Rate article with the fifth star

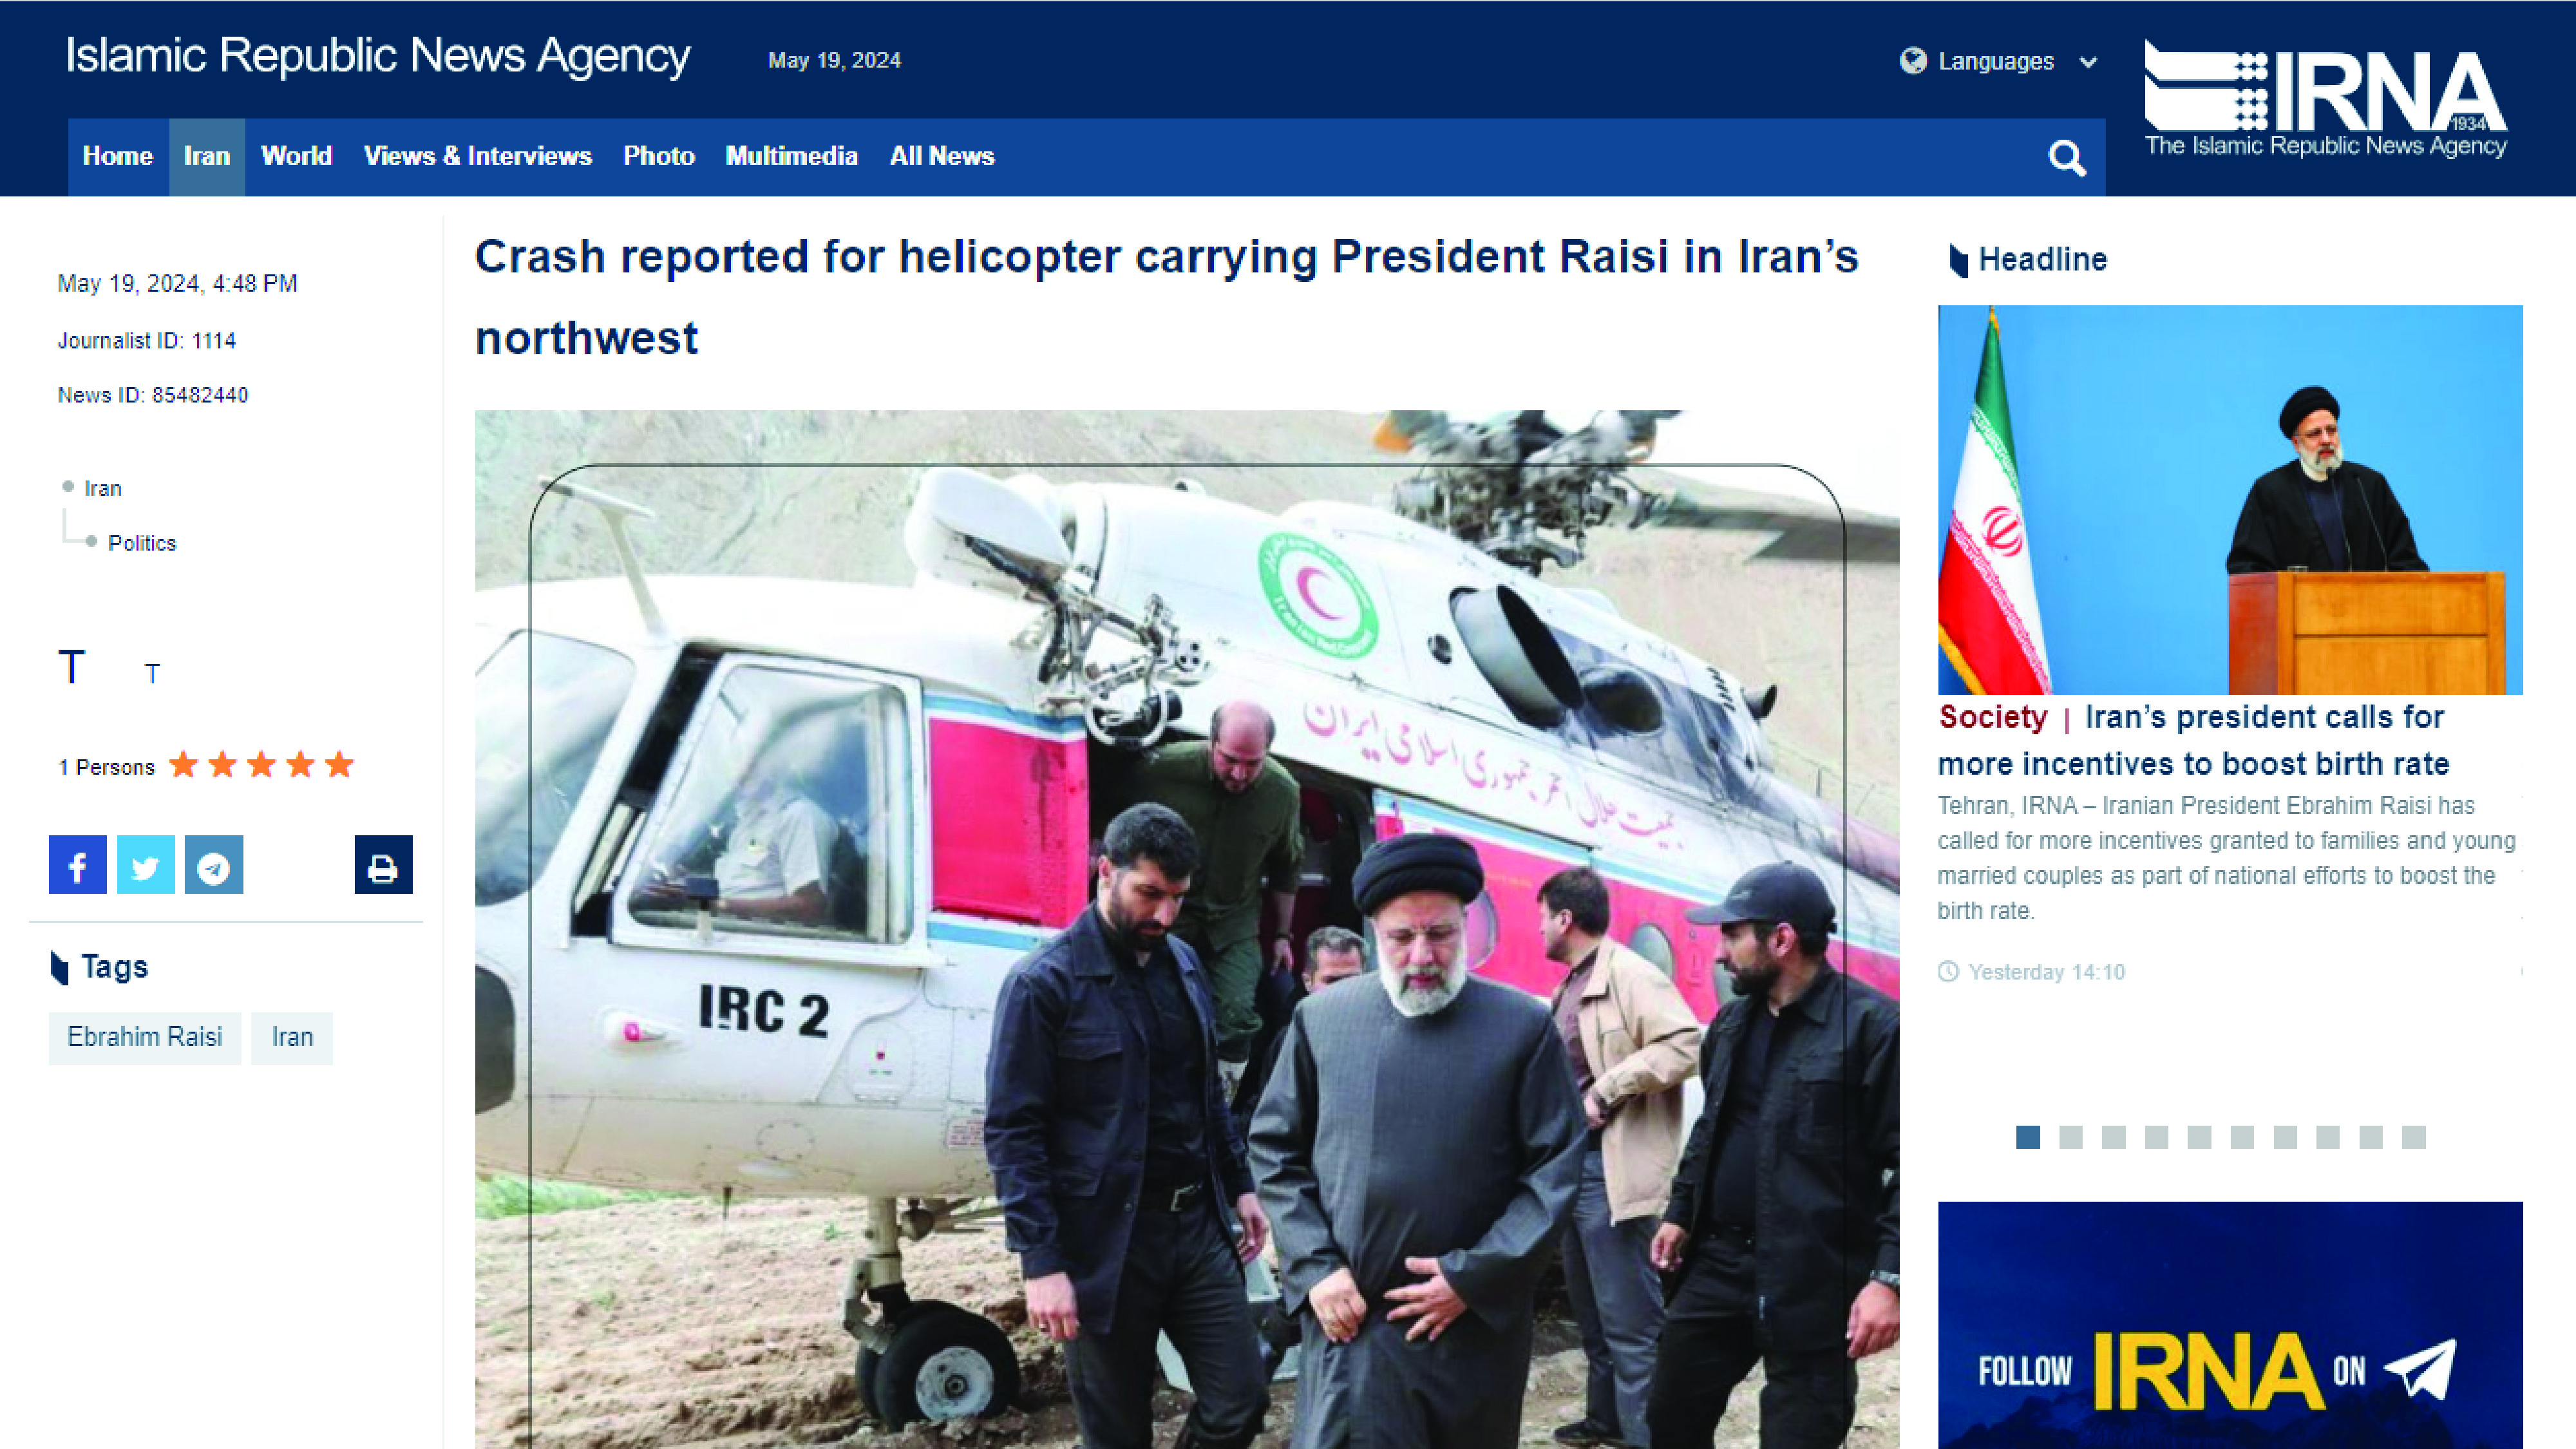click(x=340, y=765)
